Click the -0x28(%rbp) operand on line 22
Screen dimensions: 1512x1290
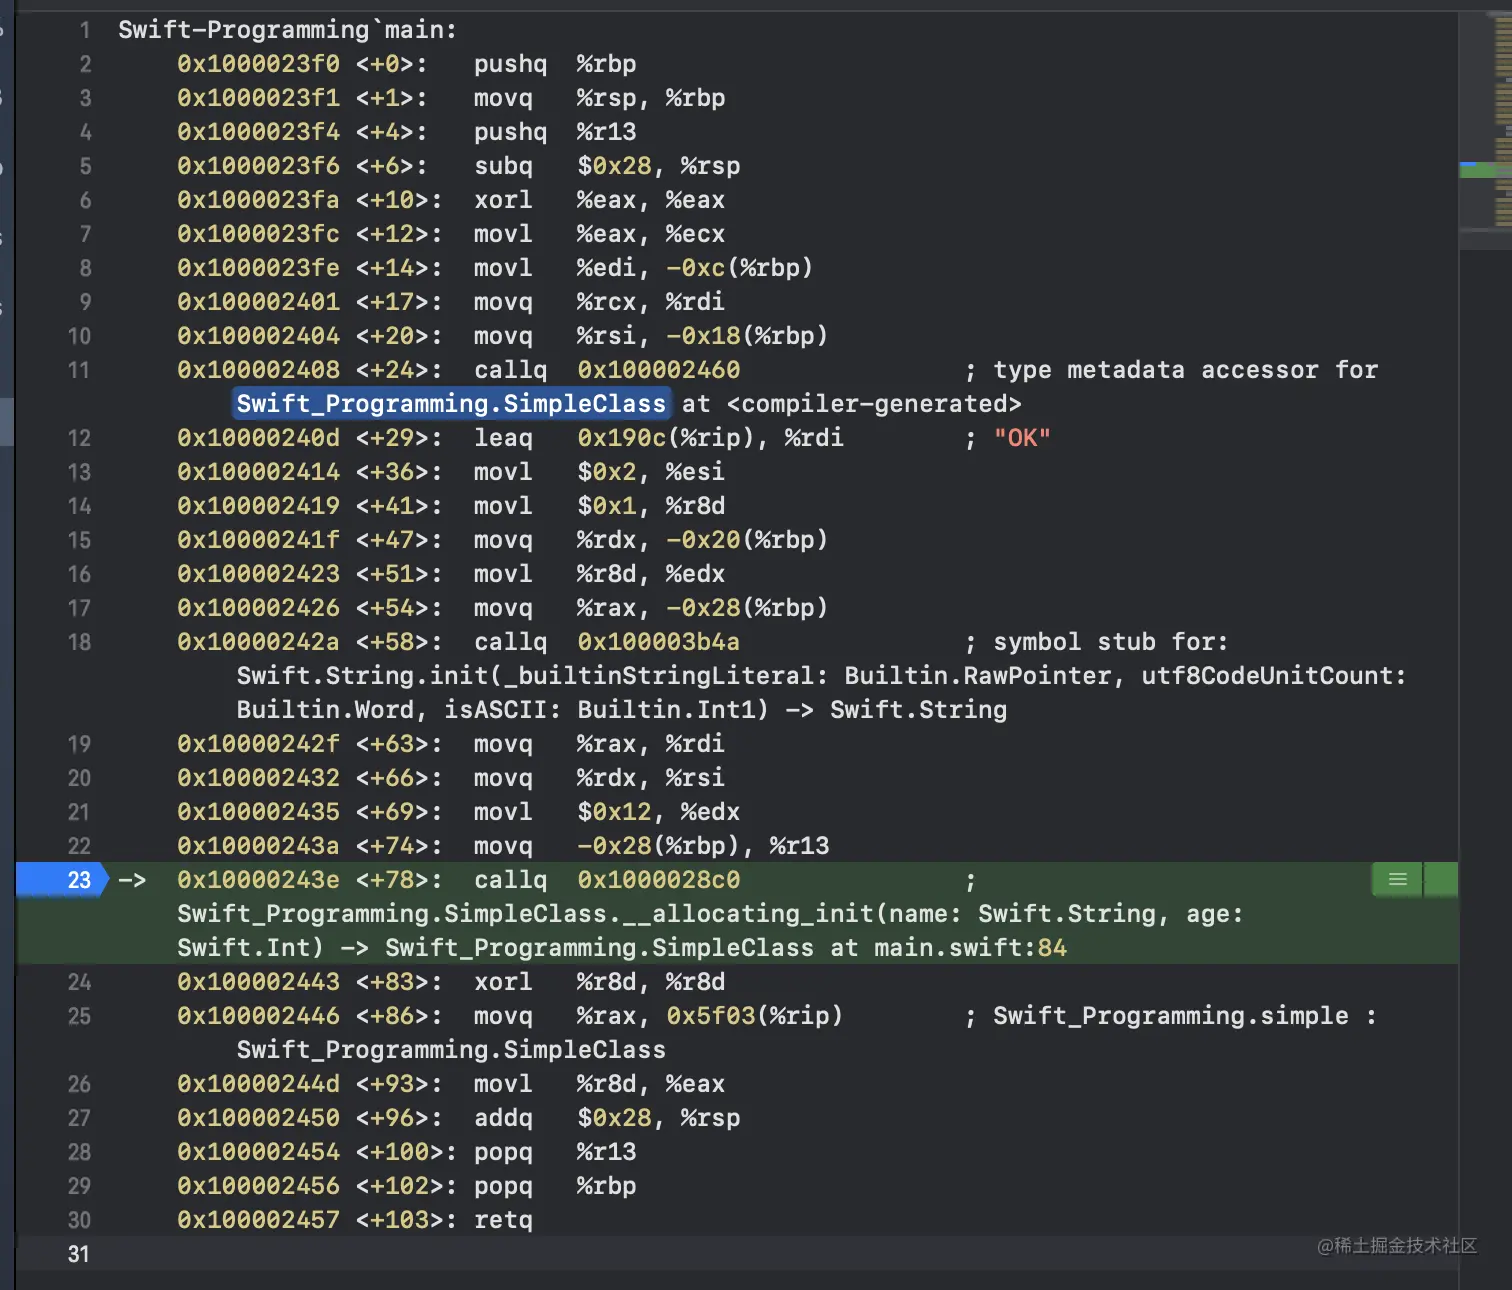point(665,846)
